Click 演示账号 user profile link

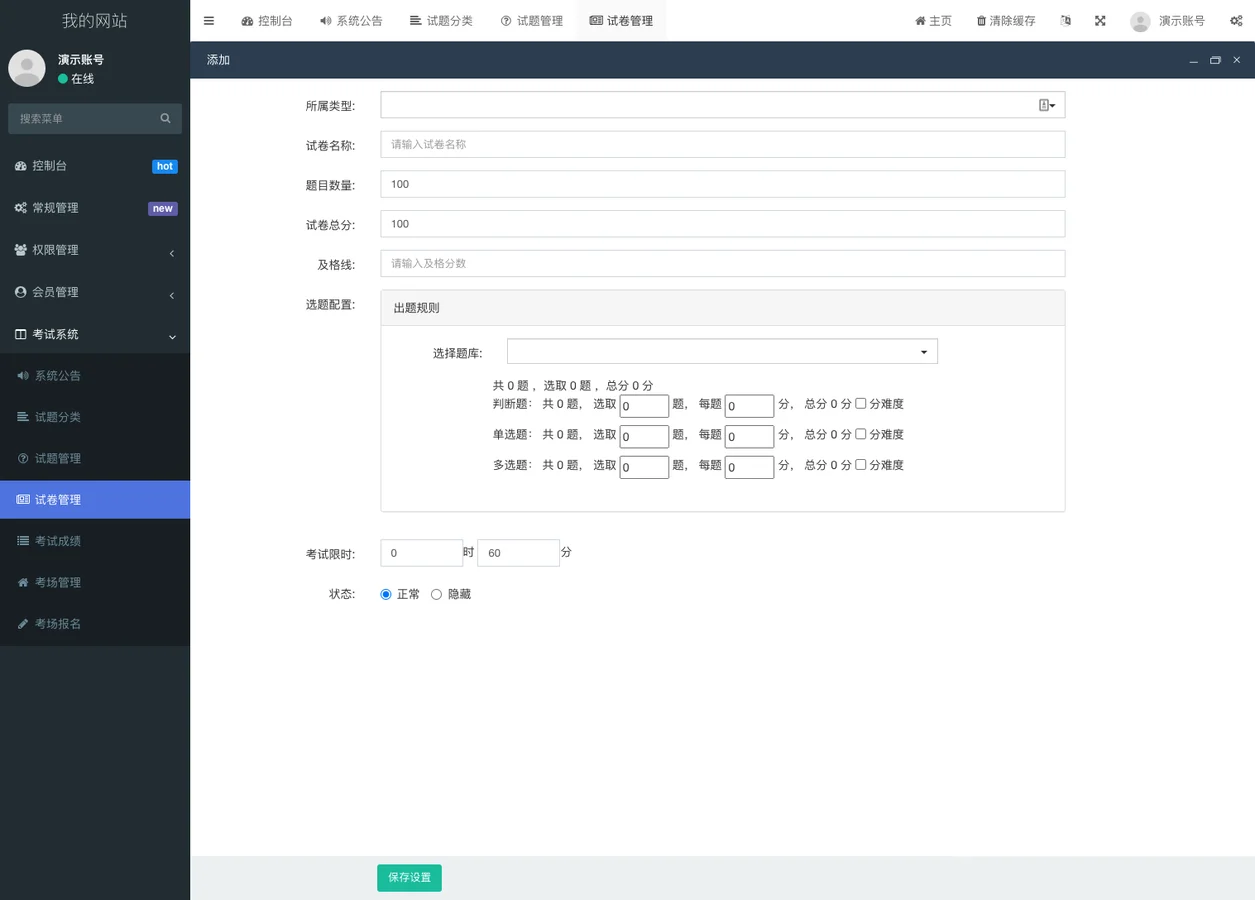point(1166,20)
